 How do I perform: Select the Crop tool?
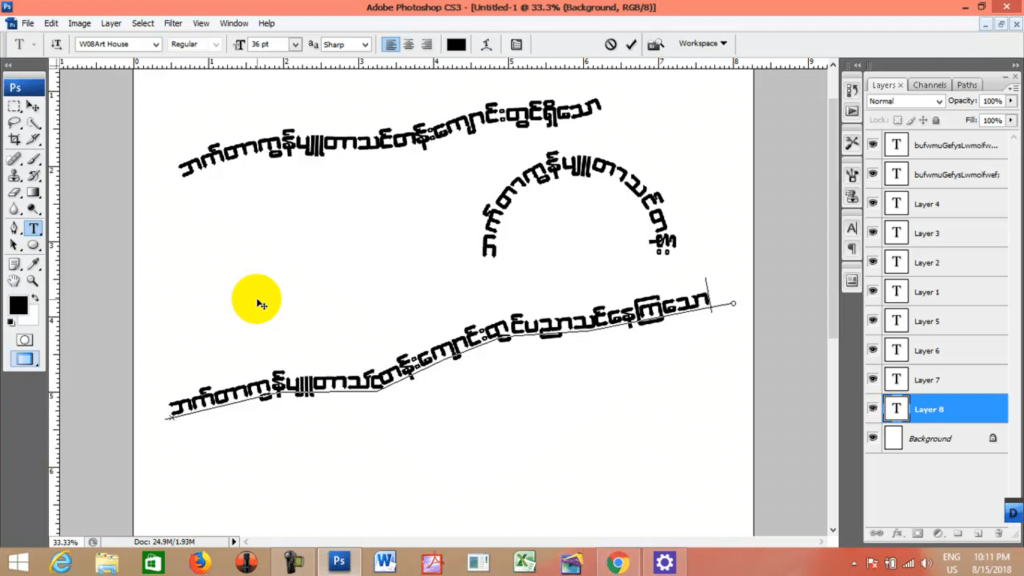14,139
